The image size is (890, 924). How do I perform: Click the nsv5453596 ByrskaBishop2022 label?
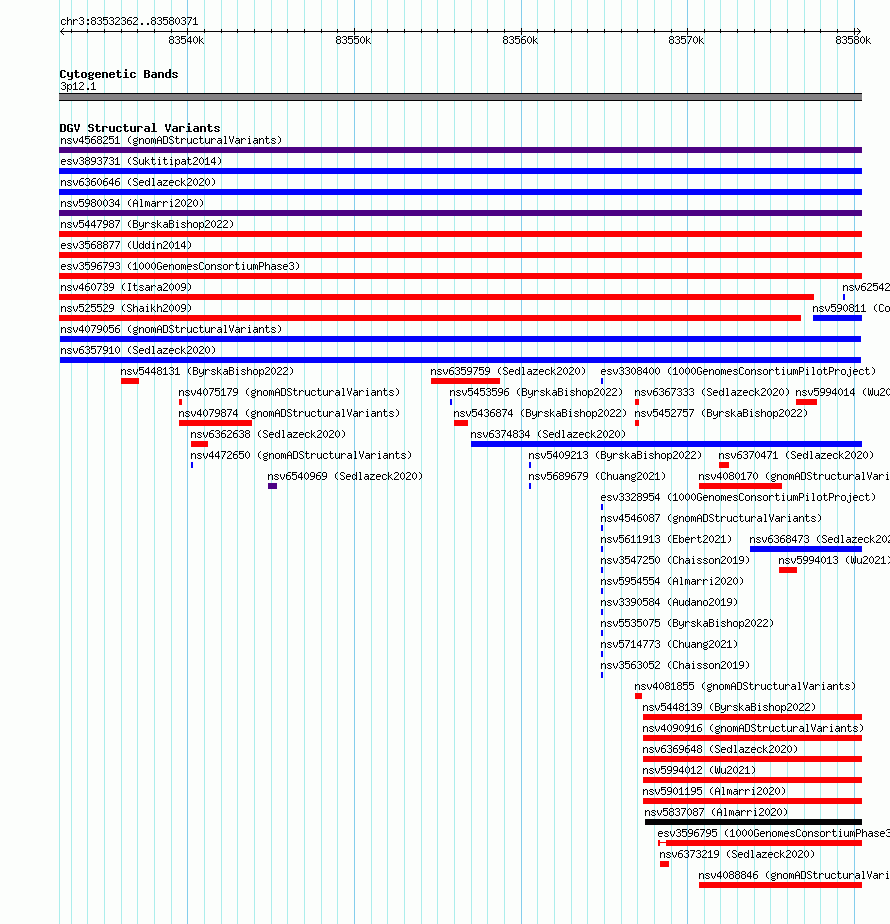(536, 392)
